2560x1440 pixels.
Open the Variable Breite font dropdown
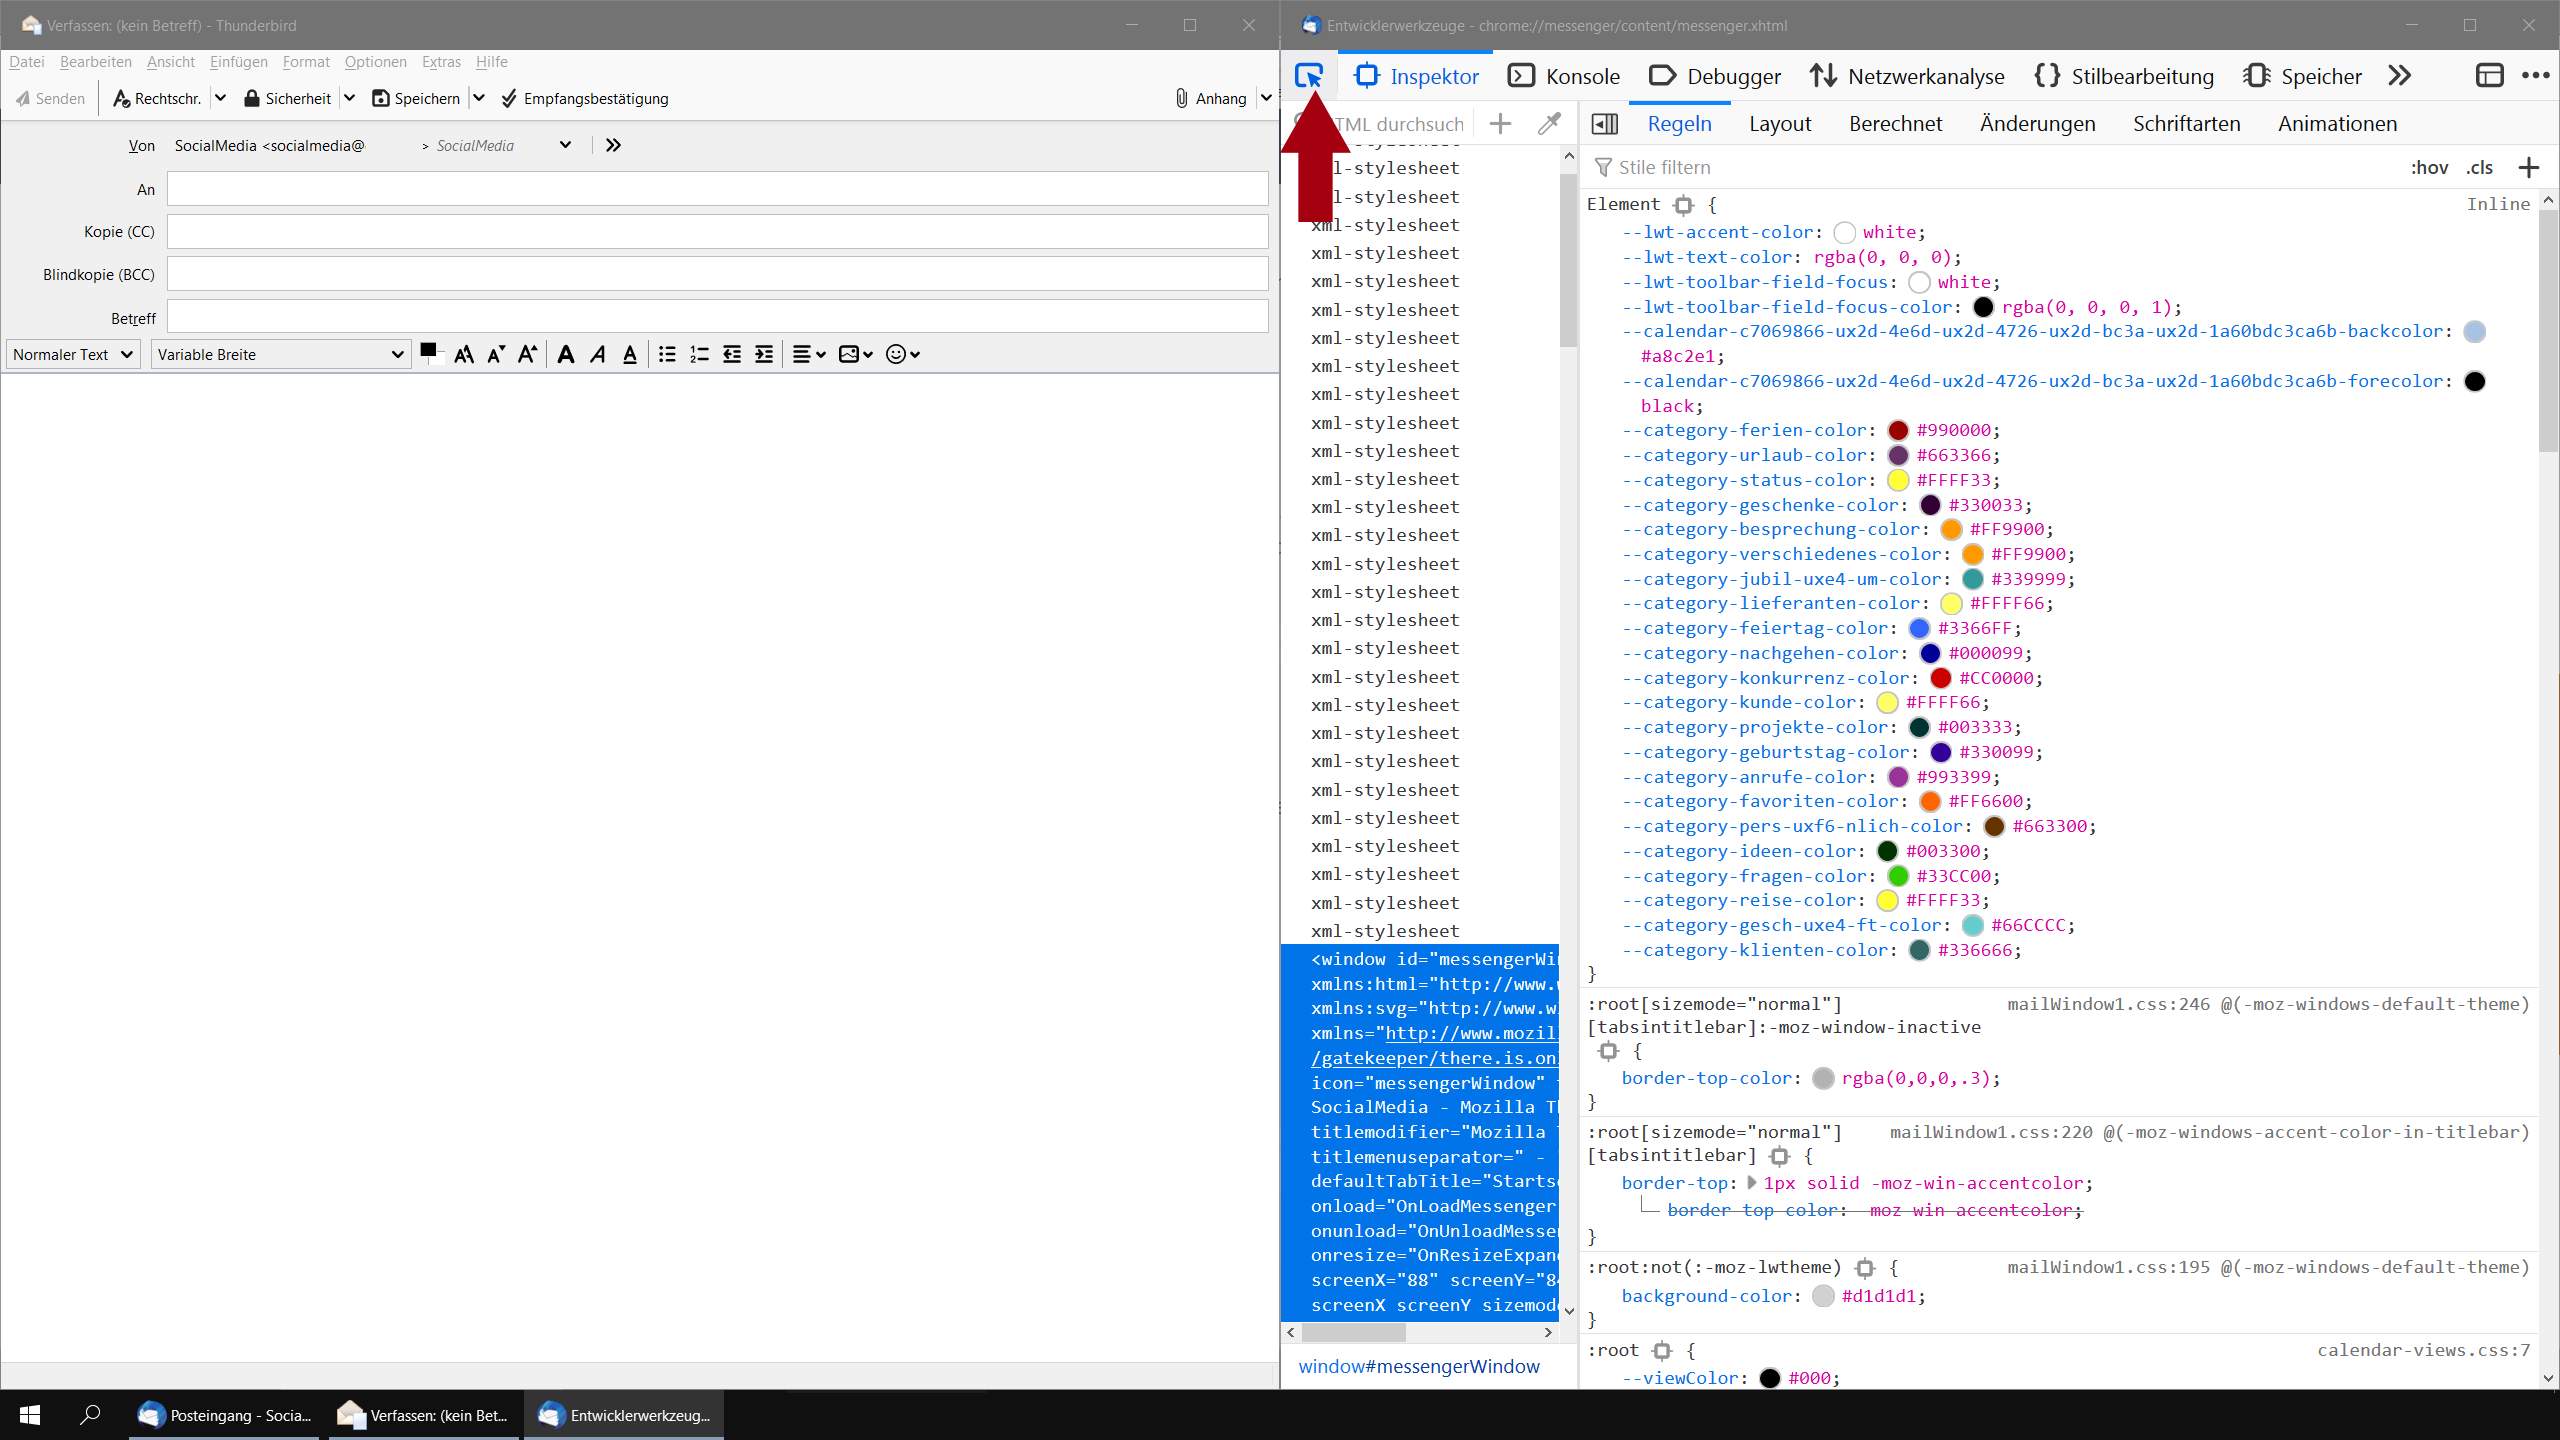click(280, 354)
